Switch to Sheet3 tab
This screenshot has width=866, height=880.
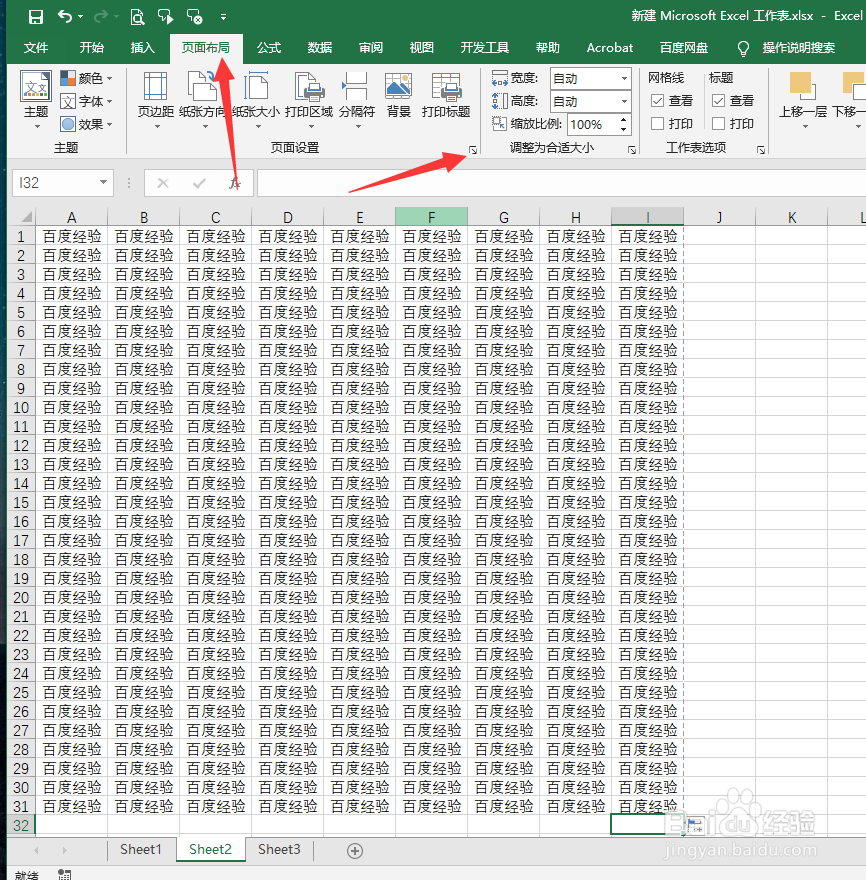click(279, 850)
